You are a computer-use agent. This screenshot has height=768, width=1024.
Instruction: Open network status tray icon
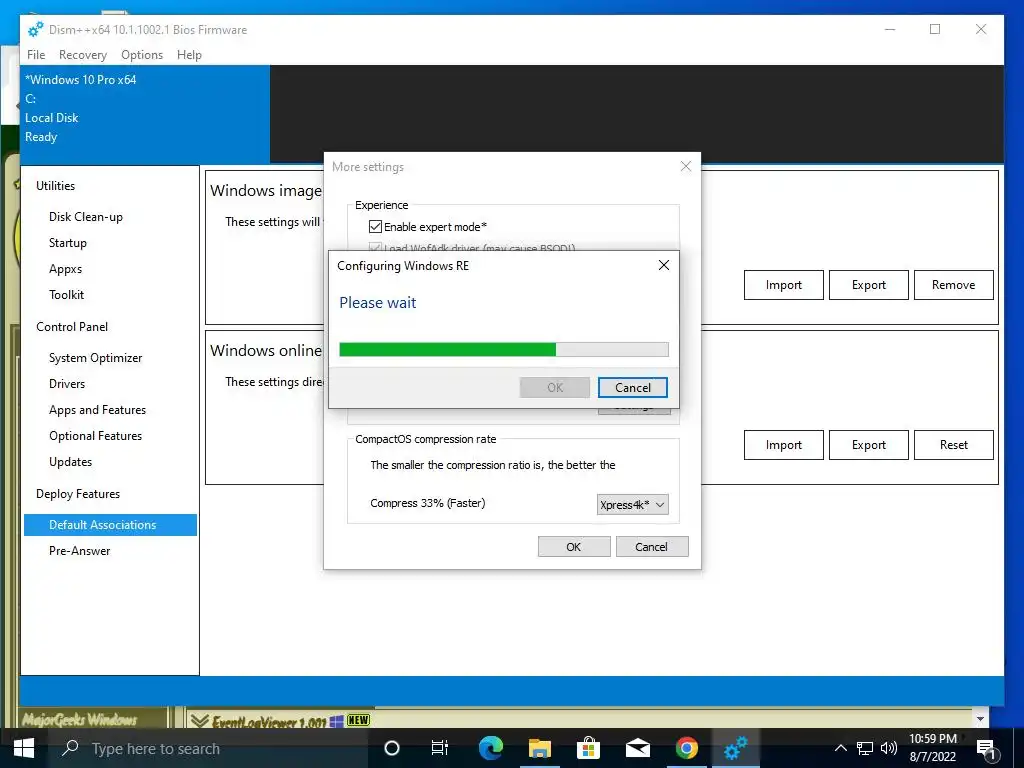[865, 748]
